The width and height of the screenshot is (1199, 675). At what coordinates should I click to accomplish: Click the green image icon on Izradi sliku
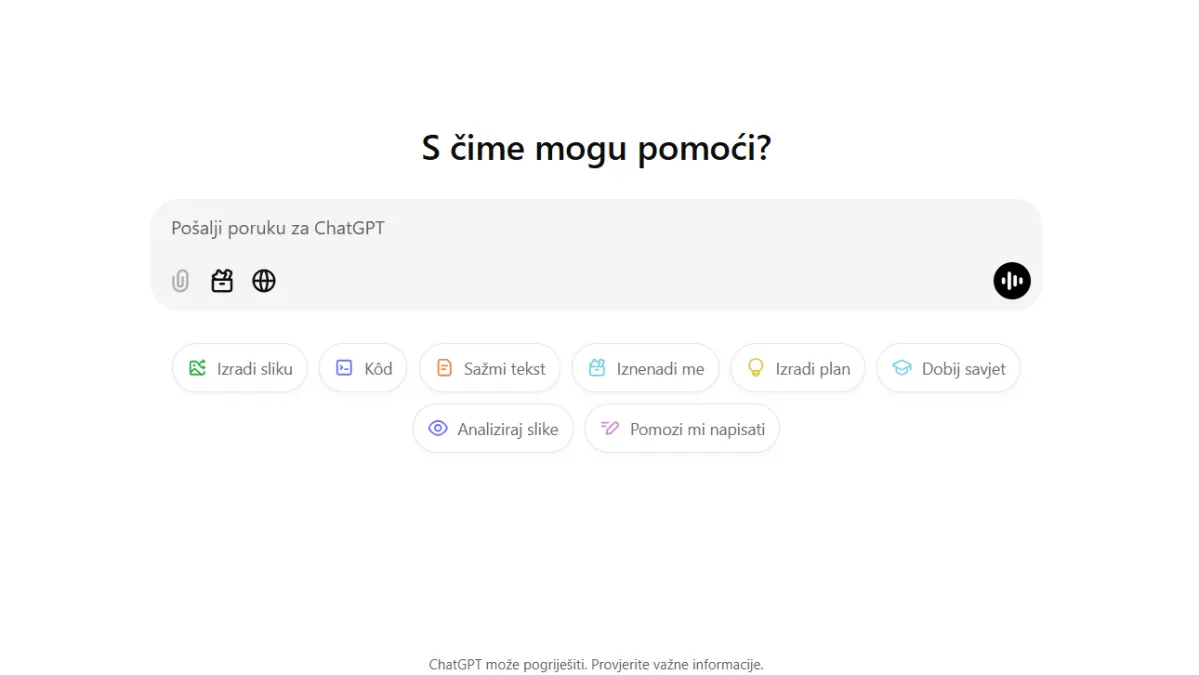pos(196,368)
